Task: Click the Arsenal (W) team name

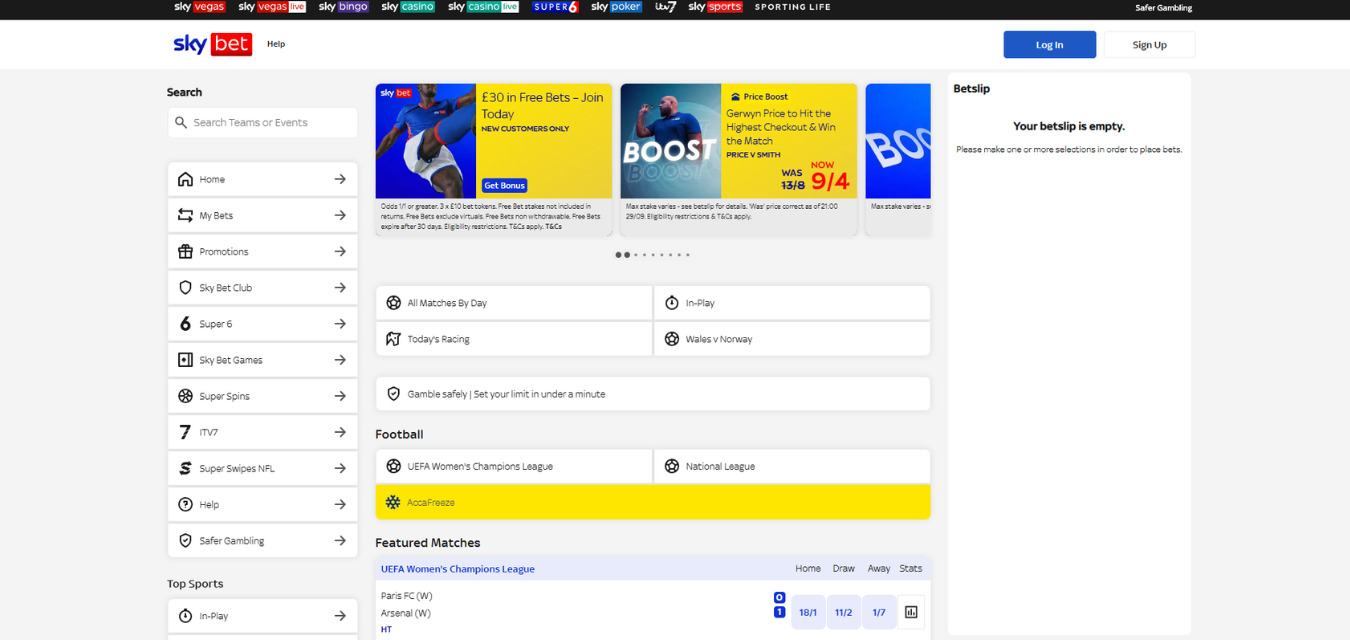Action: point(406,613)
